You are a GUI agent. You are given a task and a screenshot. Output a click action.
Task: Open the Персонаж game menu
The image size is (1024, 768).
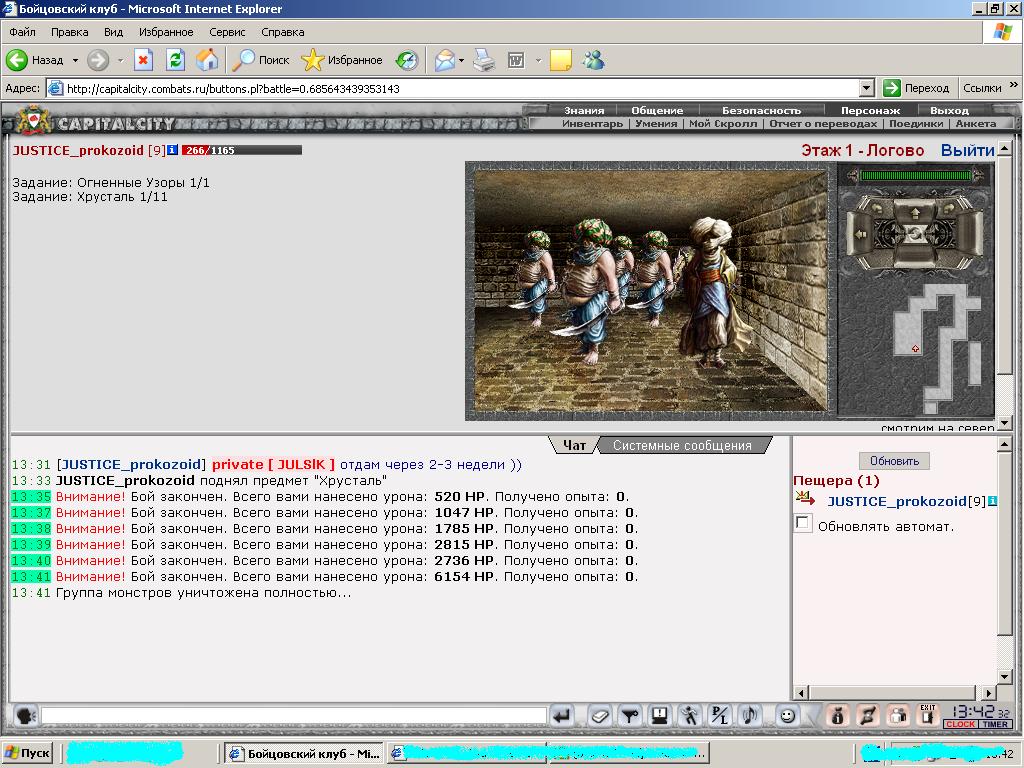[x=870, y=110]
